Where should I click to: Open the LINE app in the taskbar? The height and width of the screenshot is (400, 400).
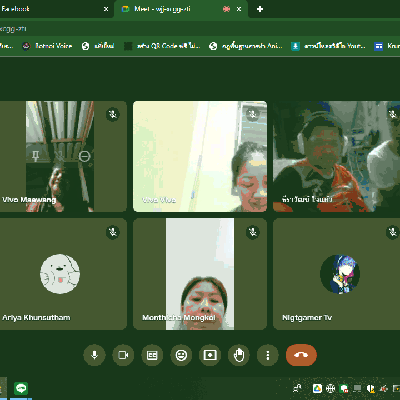[21, 388]
